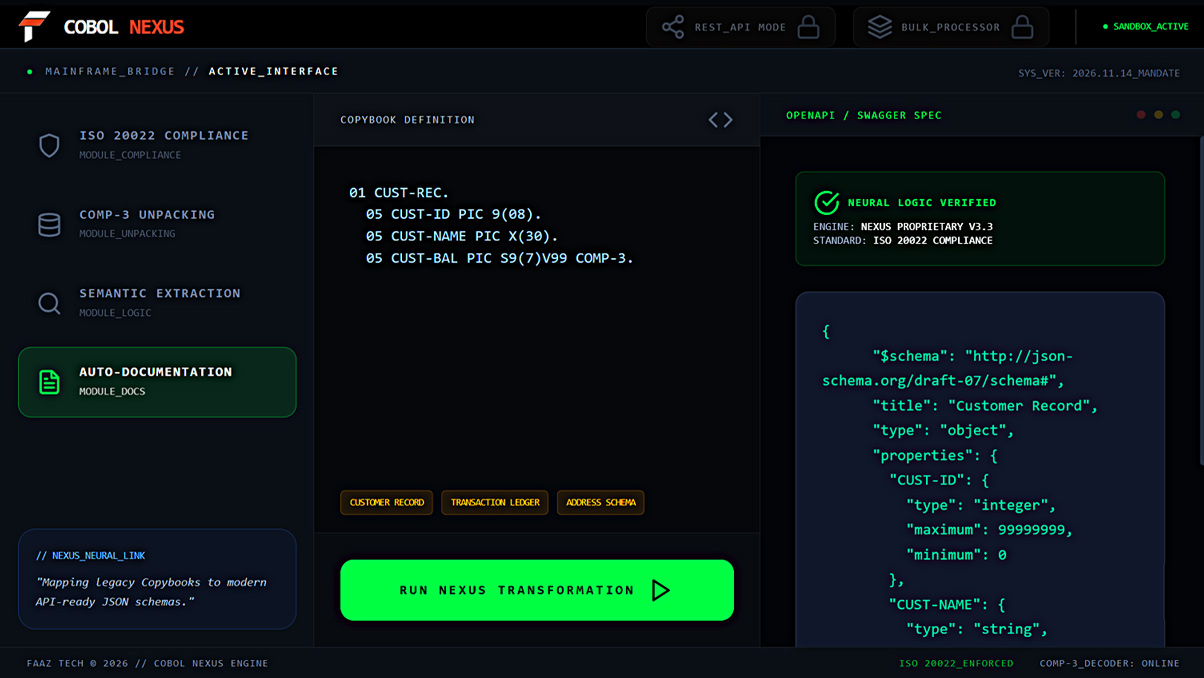Select the Auto-Documentation module
The image size is (1204, 678).
click(157, 382)
